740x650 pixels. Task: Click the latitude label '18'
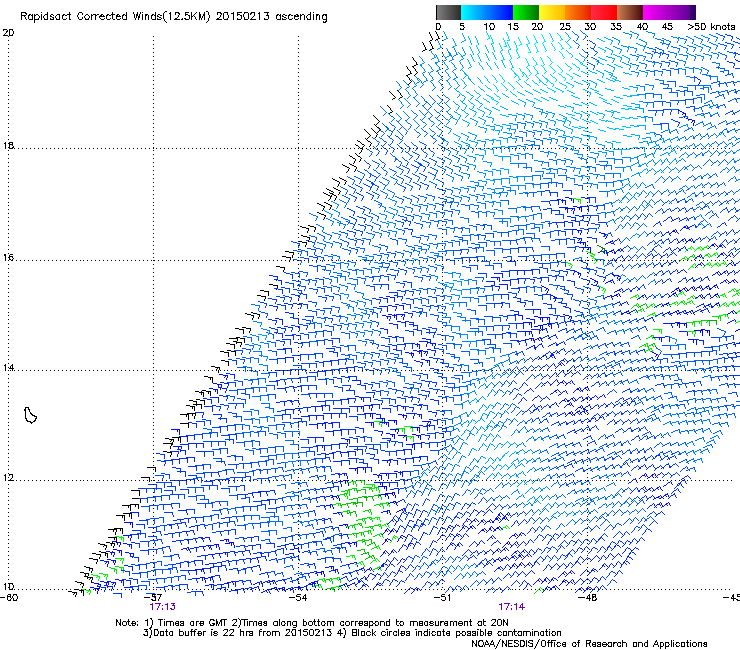pos(8,145)
